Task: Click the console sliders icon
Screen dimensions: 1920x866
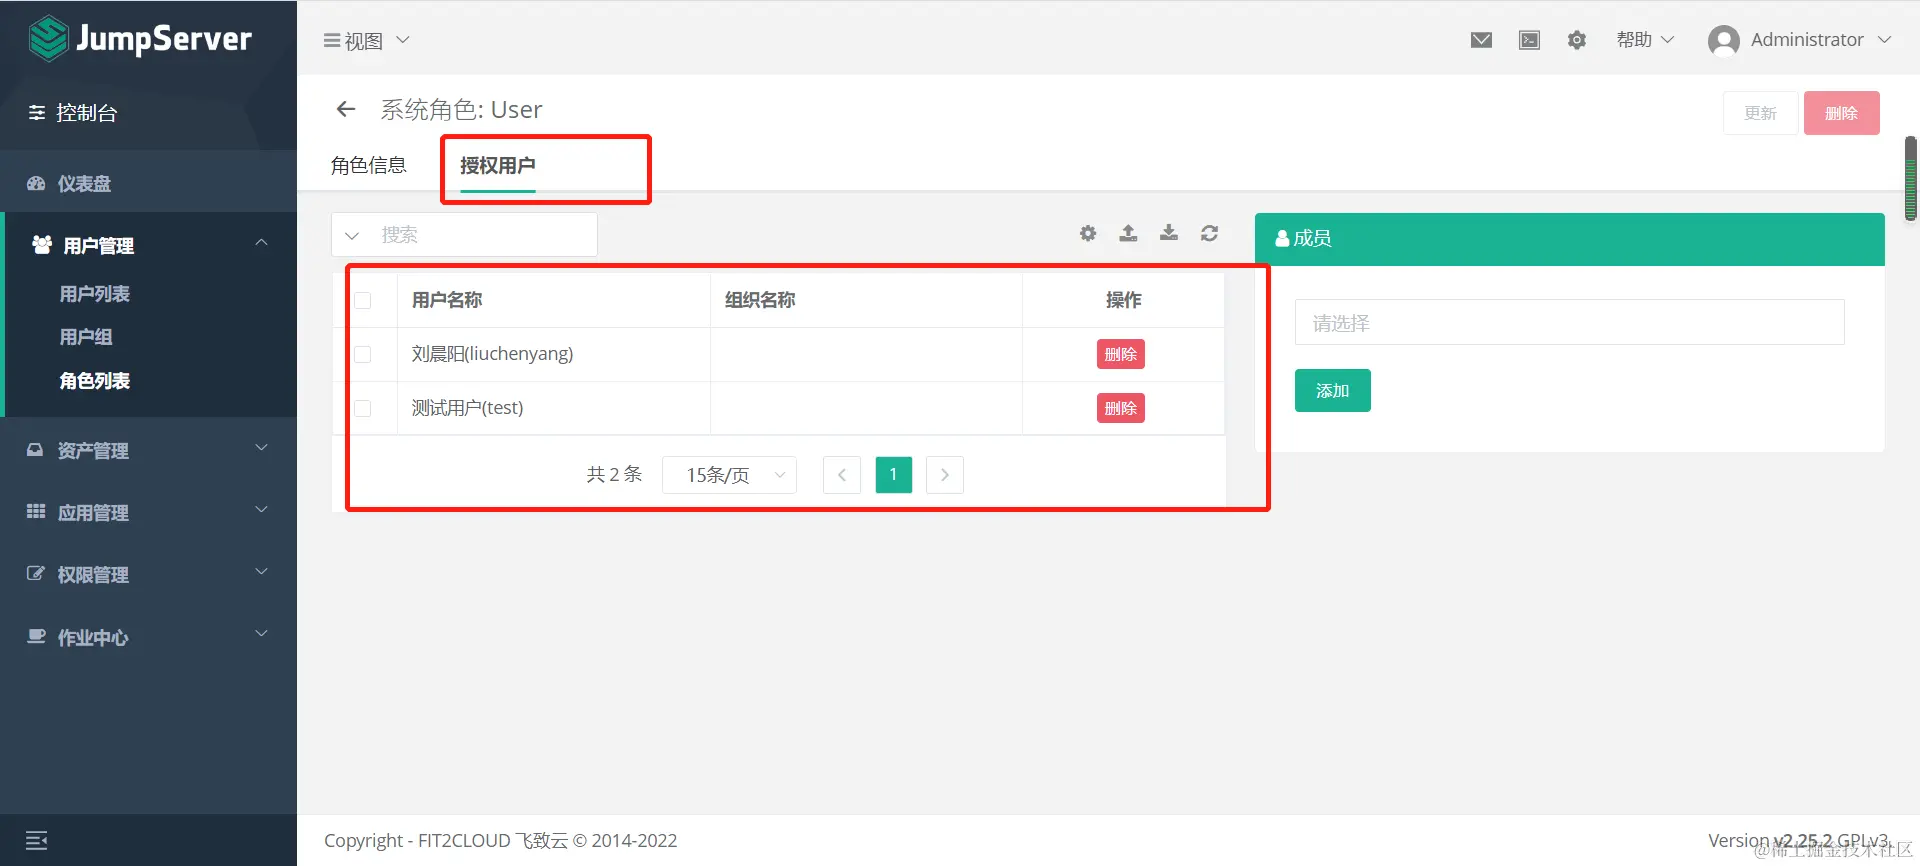Action: [37, 113]
